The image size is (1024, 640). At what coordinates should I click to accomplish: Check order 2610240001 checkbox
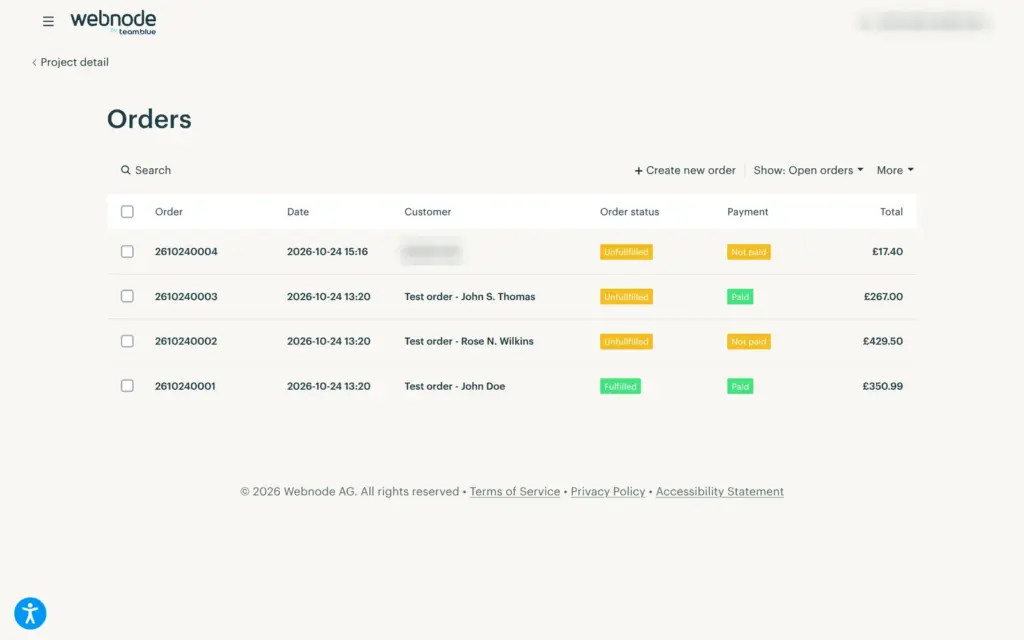point(127,386)
